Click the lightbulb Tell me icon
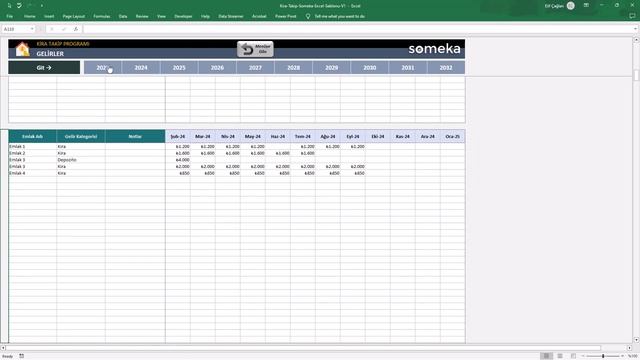Screen dimensions: 640x360 pos(308,16)
